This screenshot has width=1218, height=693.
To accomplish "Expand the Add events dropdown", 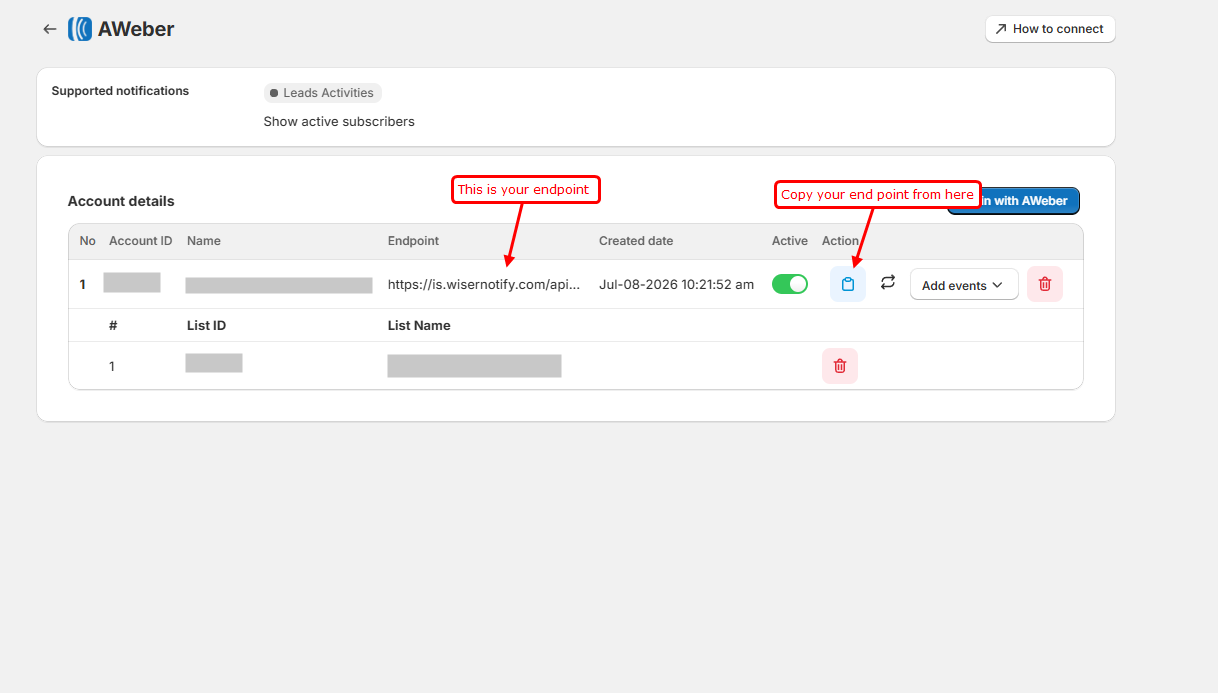I will pos(964,285).
